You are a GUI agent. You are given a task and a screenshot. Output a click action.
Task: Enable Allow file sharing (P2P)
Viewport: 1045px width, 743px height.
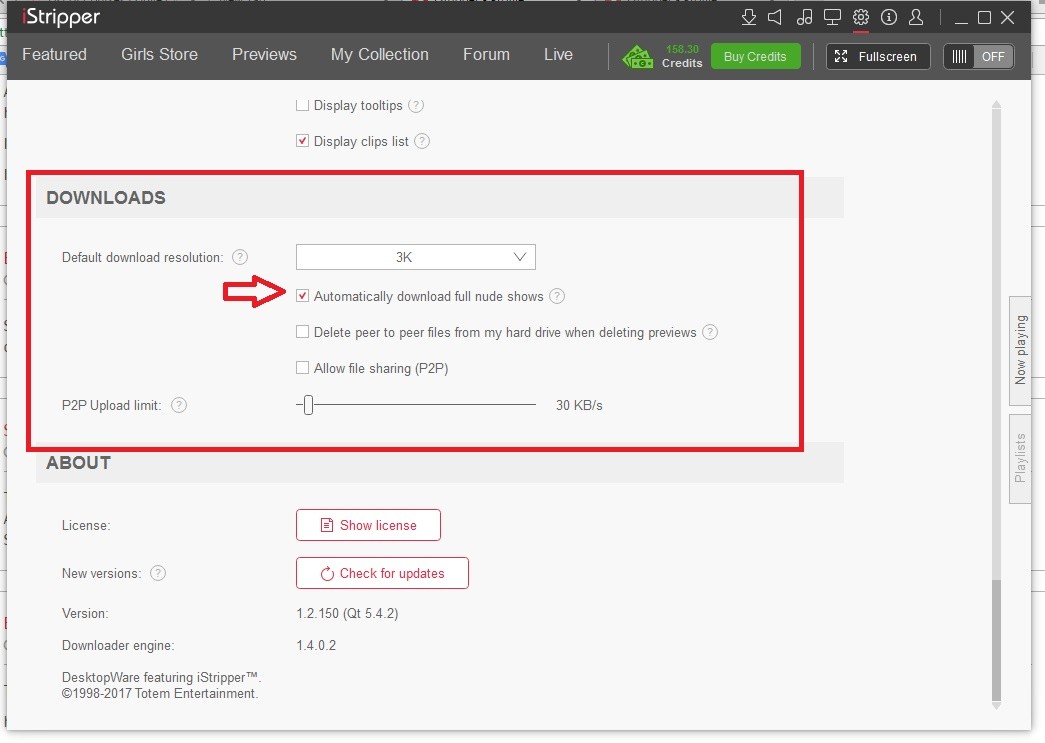click(x=303, y=368)
